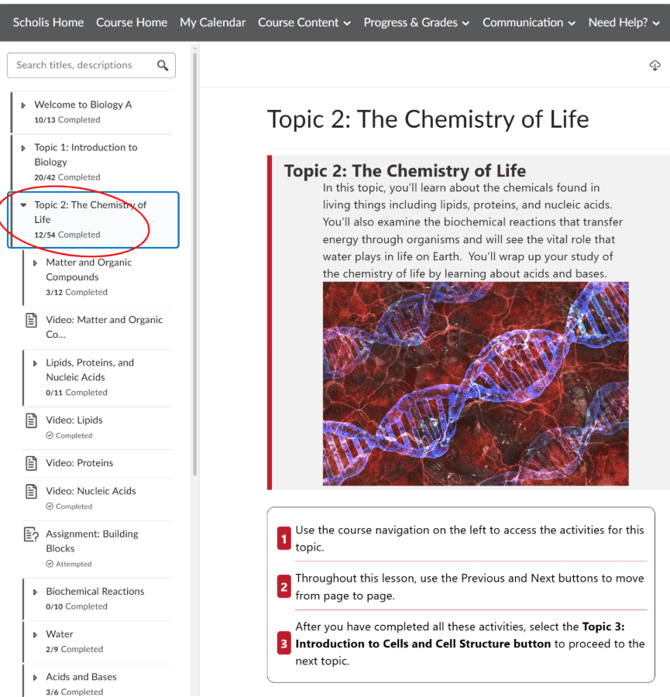Collapse Topic 2: The Chemistry of Life arrow
Screen dimensions: 670x697
[x=24, y=205]
